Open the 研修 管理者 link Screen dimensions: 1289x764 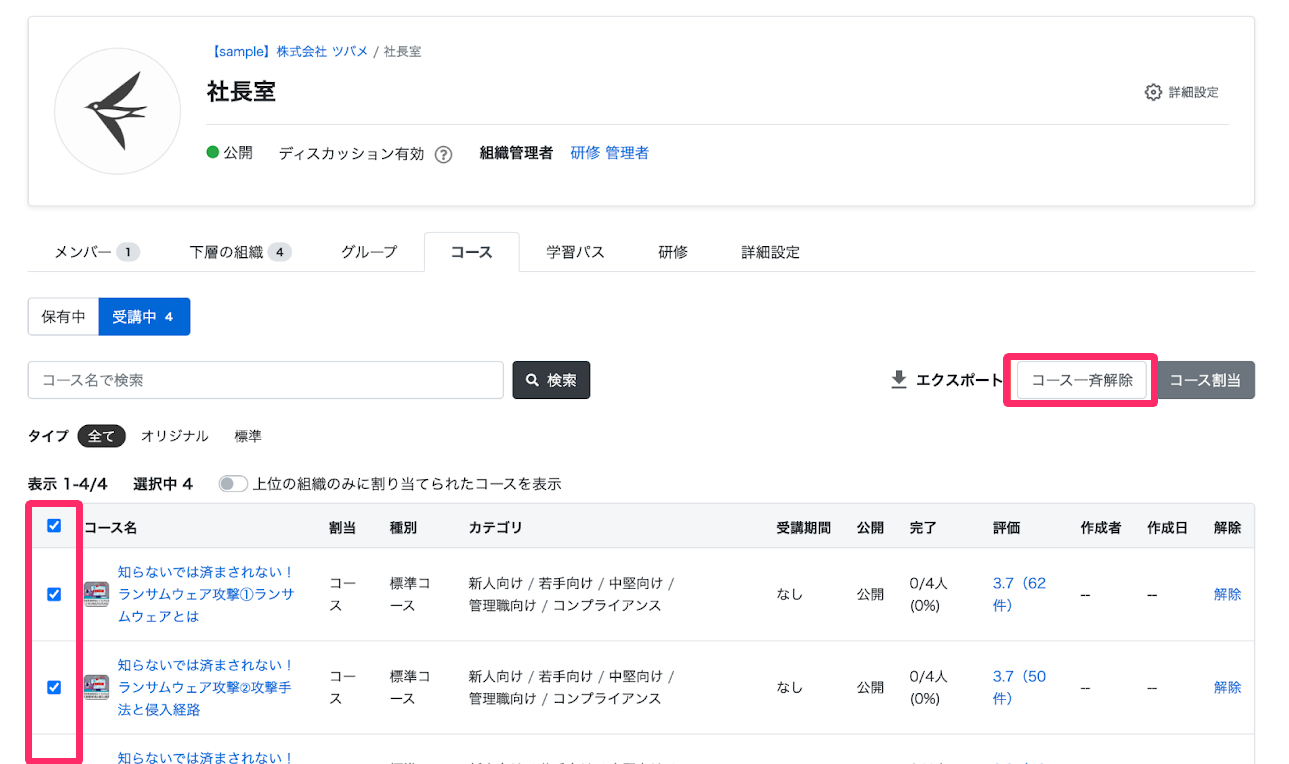[609, 153]
